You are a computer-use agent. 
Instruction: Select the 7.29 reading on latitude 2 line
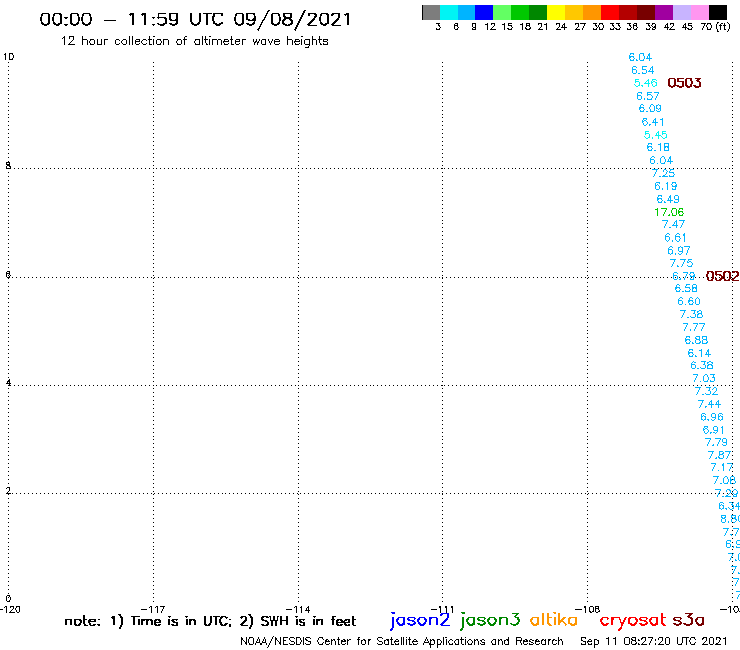click(x=726, y=493)
